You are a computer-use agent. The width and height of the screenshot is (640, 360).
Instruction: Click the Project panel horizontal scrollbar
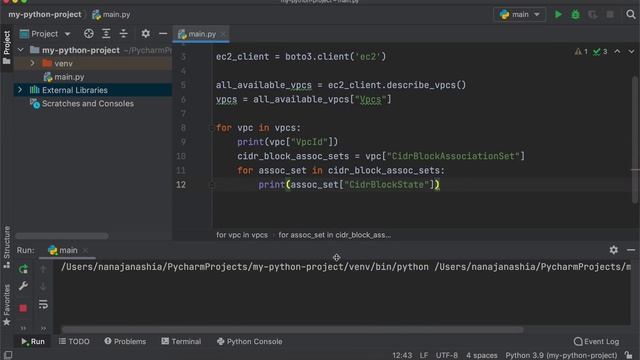(62, 236)
